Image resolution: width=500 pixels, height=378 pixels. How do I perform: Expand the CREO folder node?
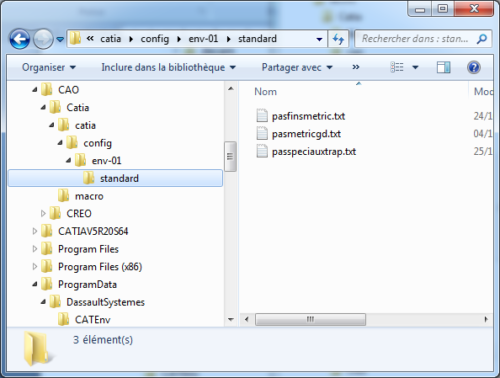pyautogui.click(x=43, y=213)
